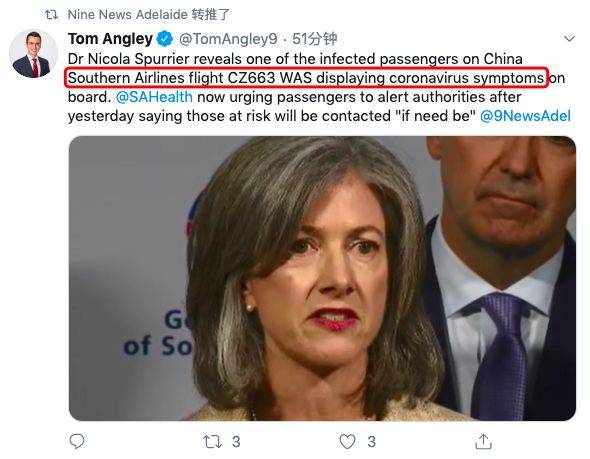
Task: Like the tweet with heart icon
Action: [x=347, y=441]
